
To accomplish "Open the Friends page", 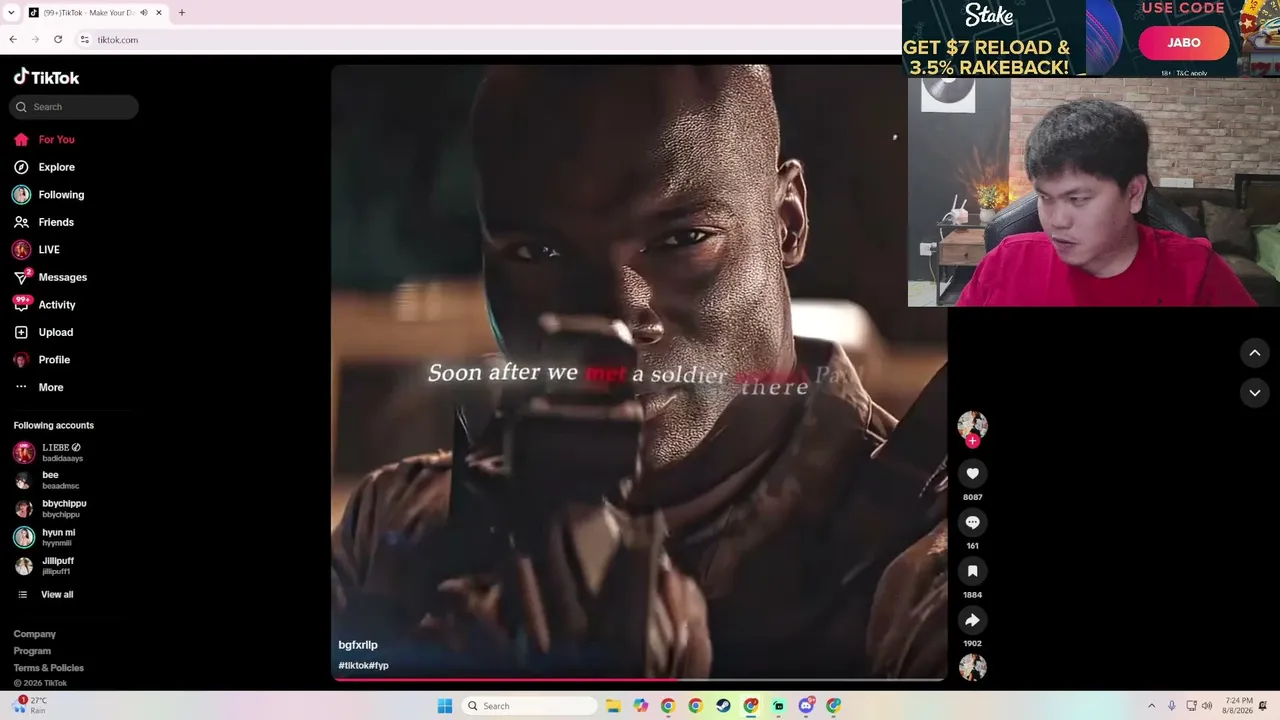I will [x=44, y=222].
